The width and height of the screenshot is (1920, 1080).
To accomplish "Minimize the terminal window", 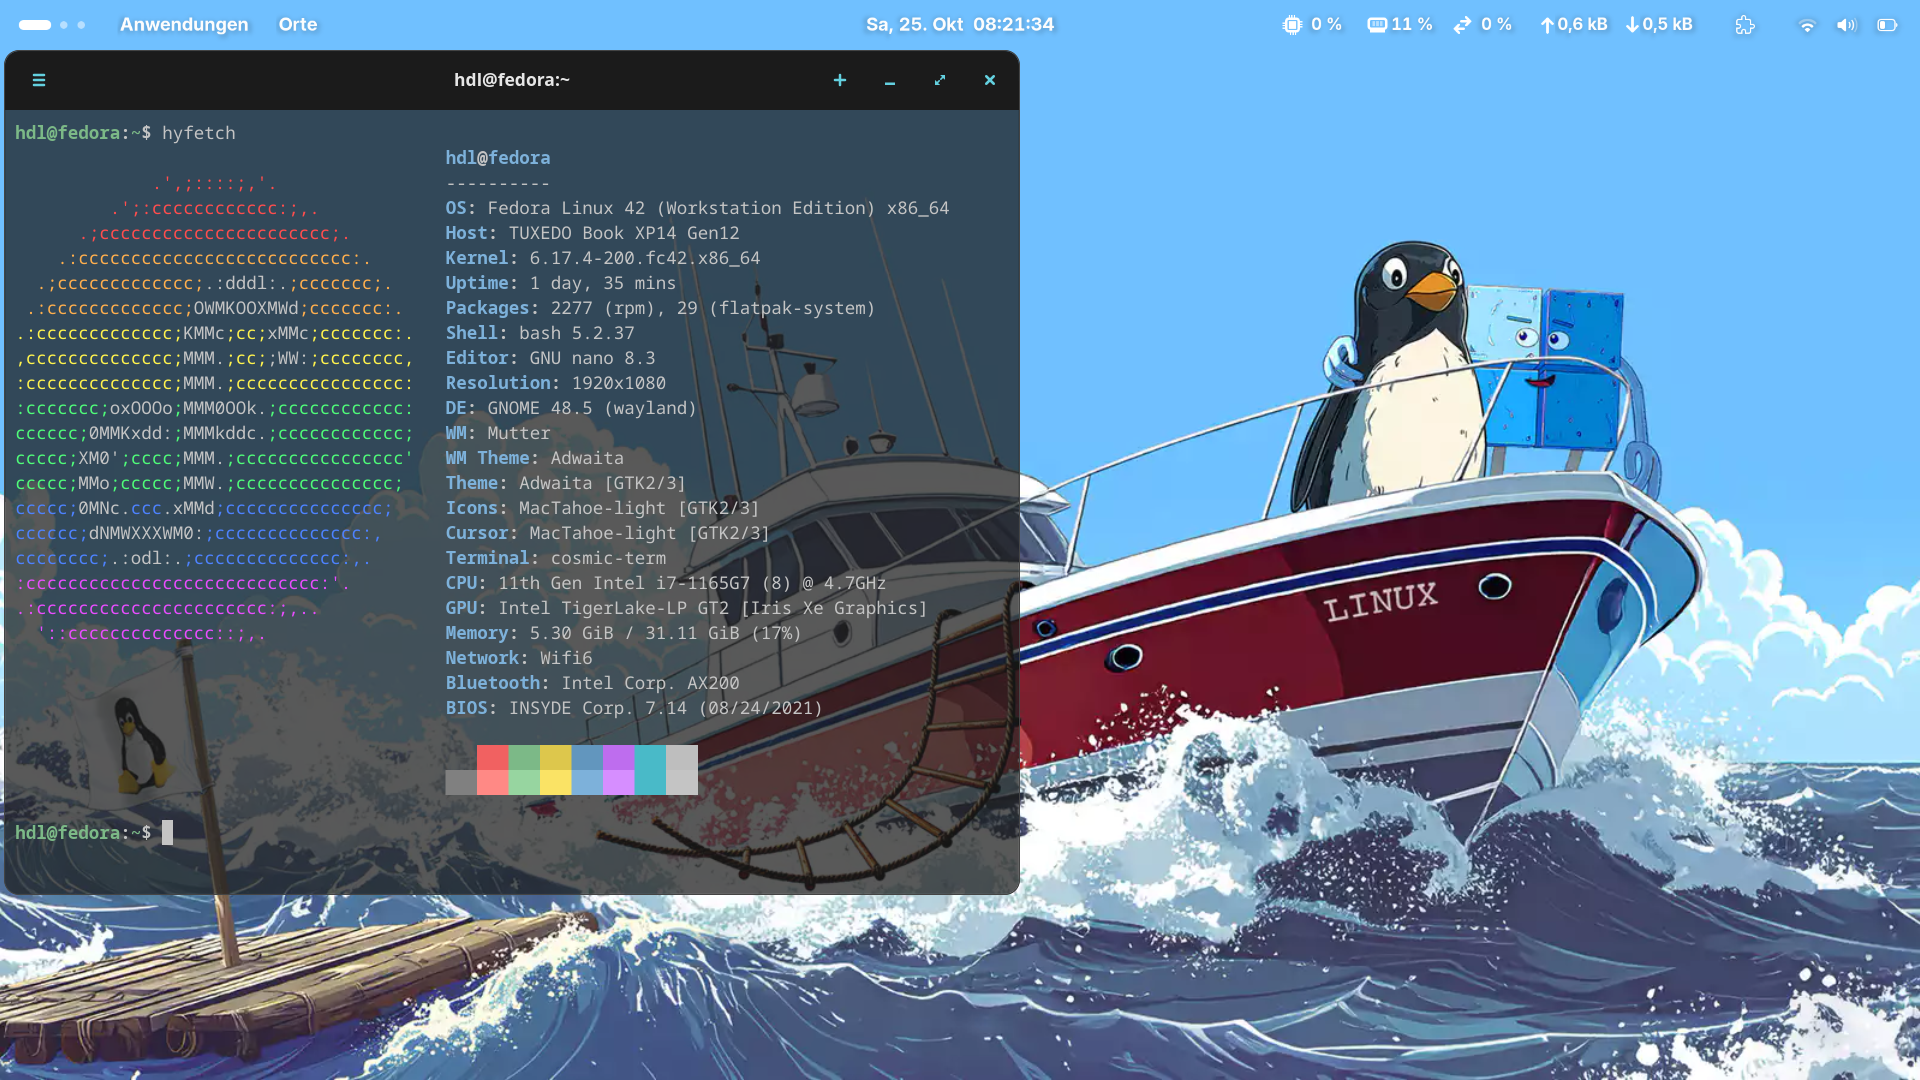I will [x=890, y=80].
